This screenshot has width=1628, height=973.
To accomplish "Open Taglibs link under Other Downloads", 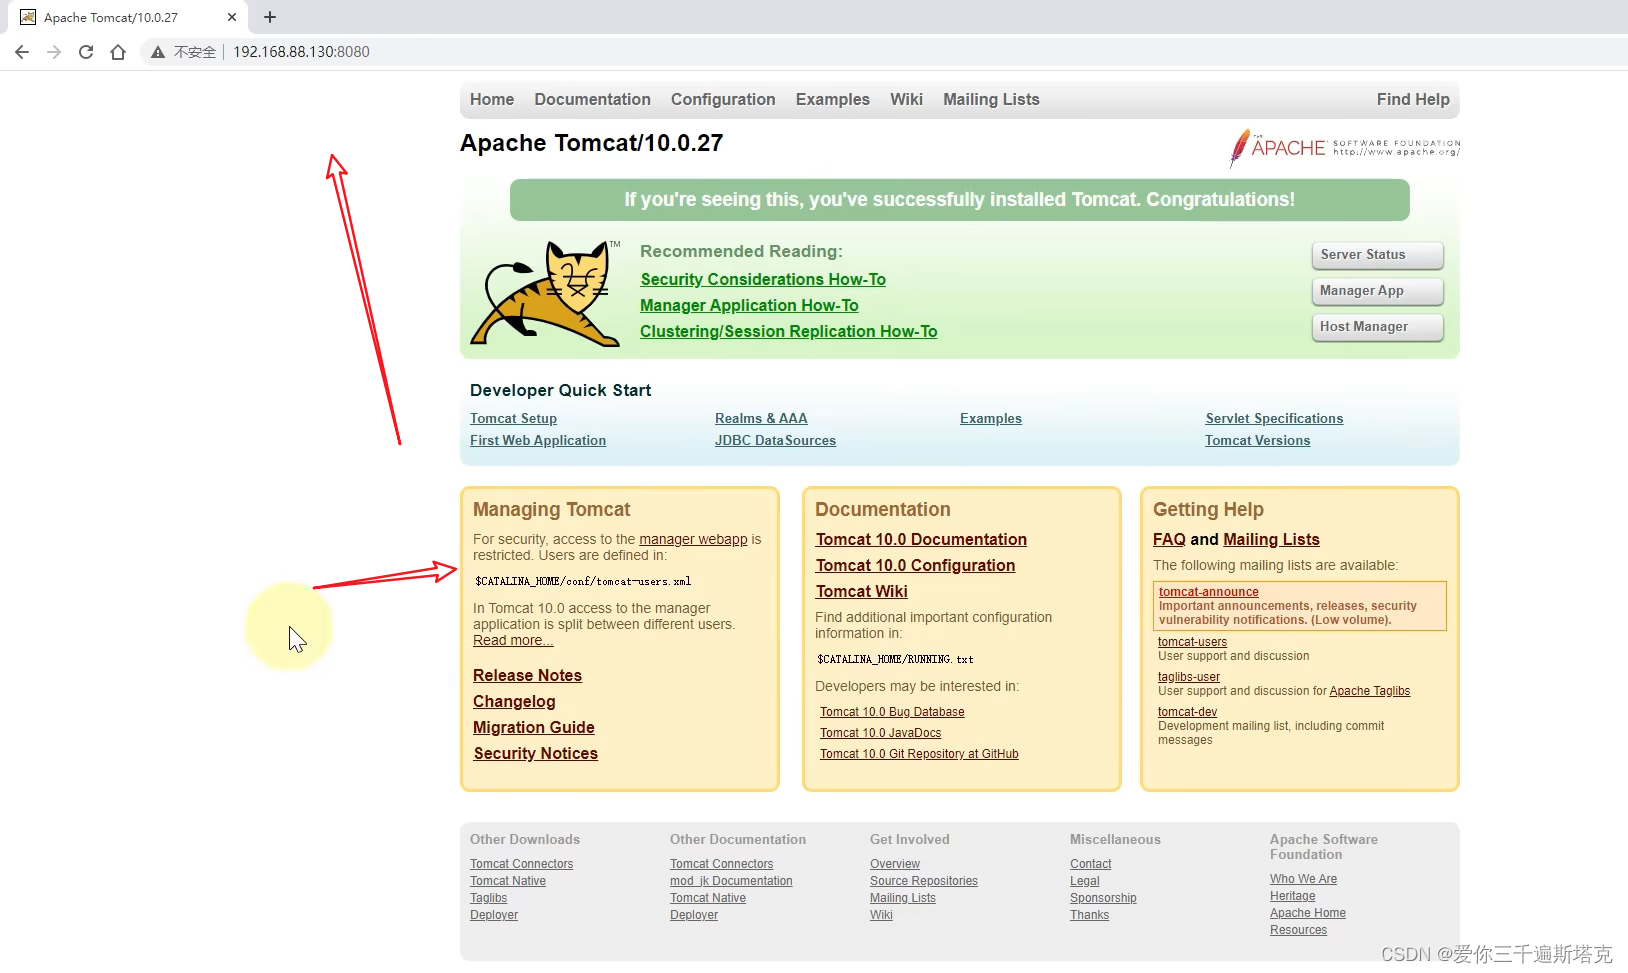I will 488,898.
